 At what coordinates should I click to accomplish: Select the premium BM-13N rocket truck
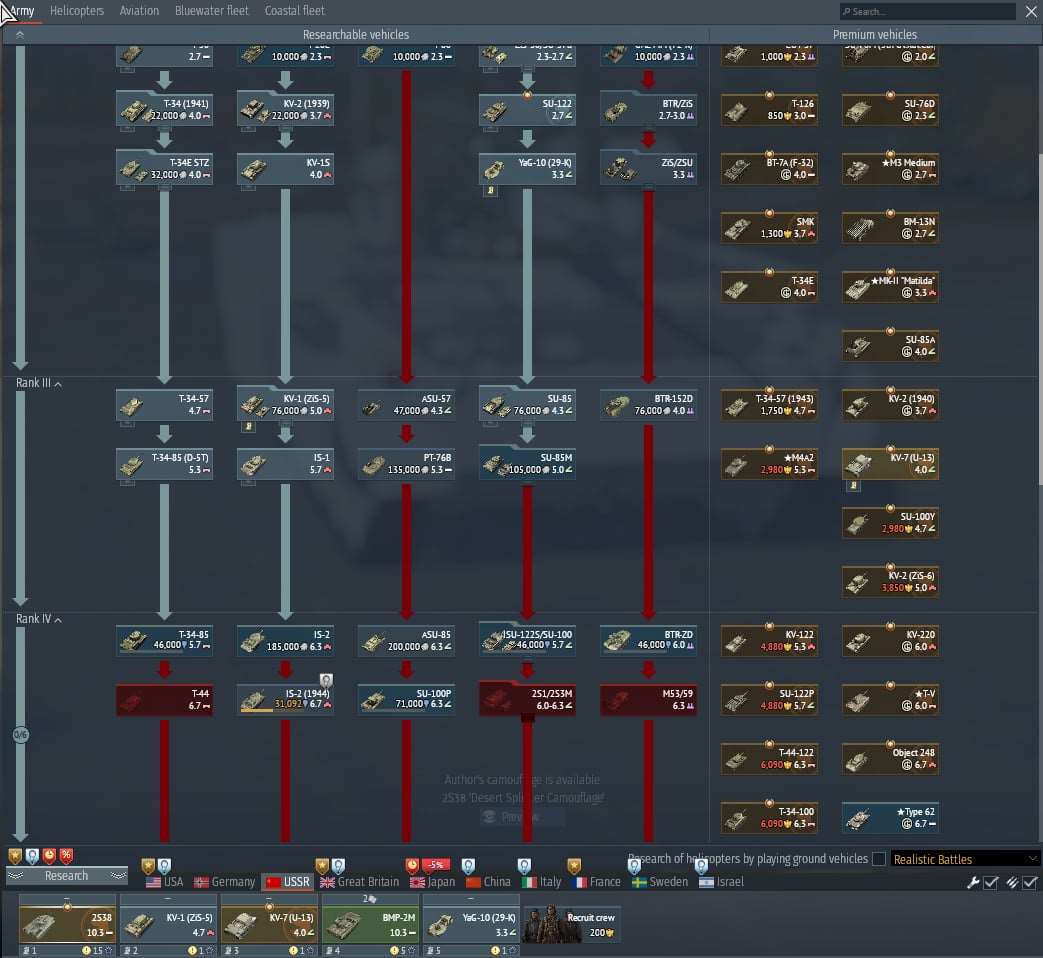click(890, 228)
